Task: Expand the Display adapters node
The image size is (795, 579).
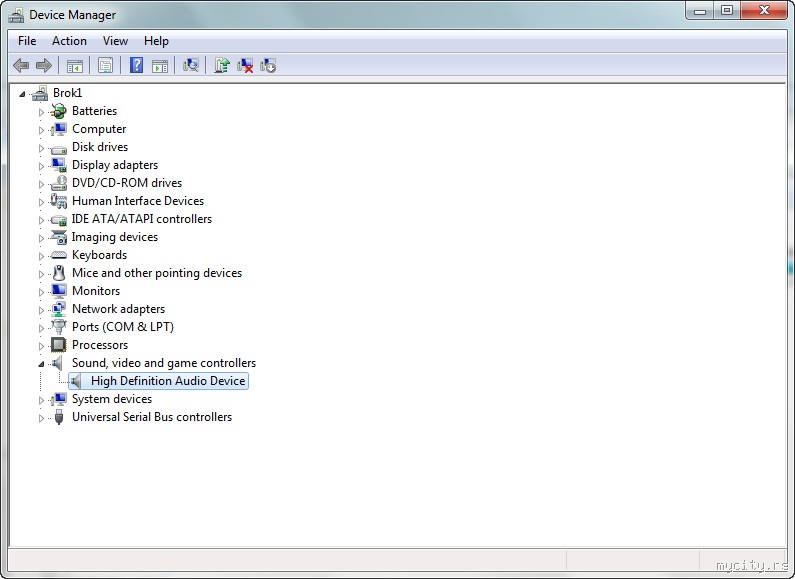Action: 42,166
